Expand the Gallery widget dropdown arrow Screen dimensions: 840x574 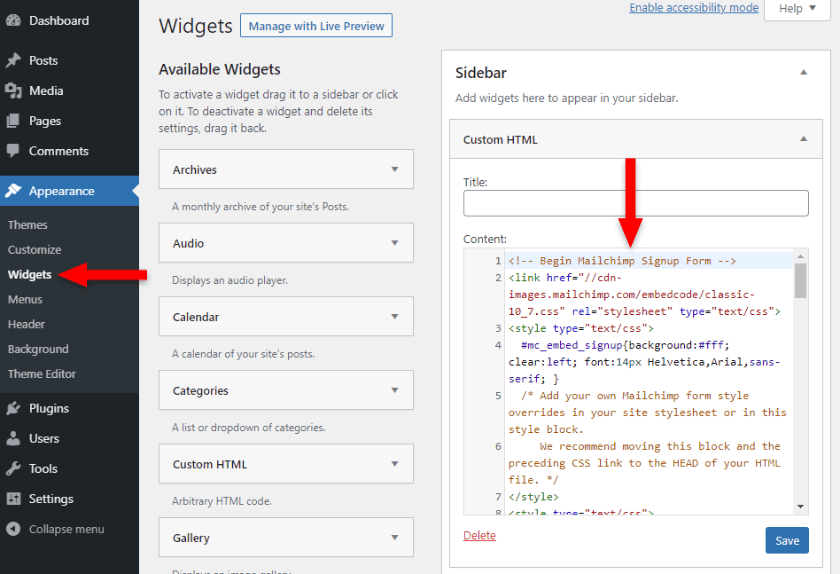395,538
